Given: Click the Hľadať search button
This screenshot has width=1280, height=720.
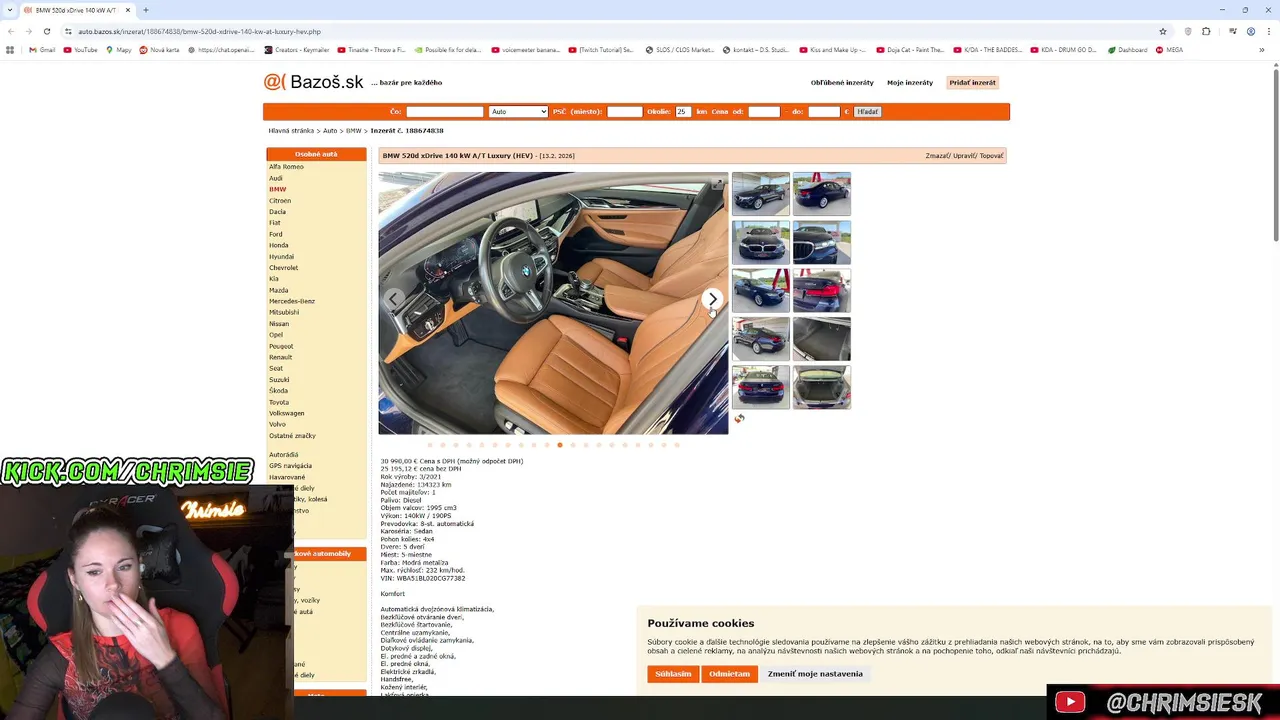Looking at the screenshot, I should click(x=867, y=112).
